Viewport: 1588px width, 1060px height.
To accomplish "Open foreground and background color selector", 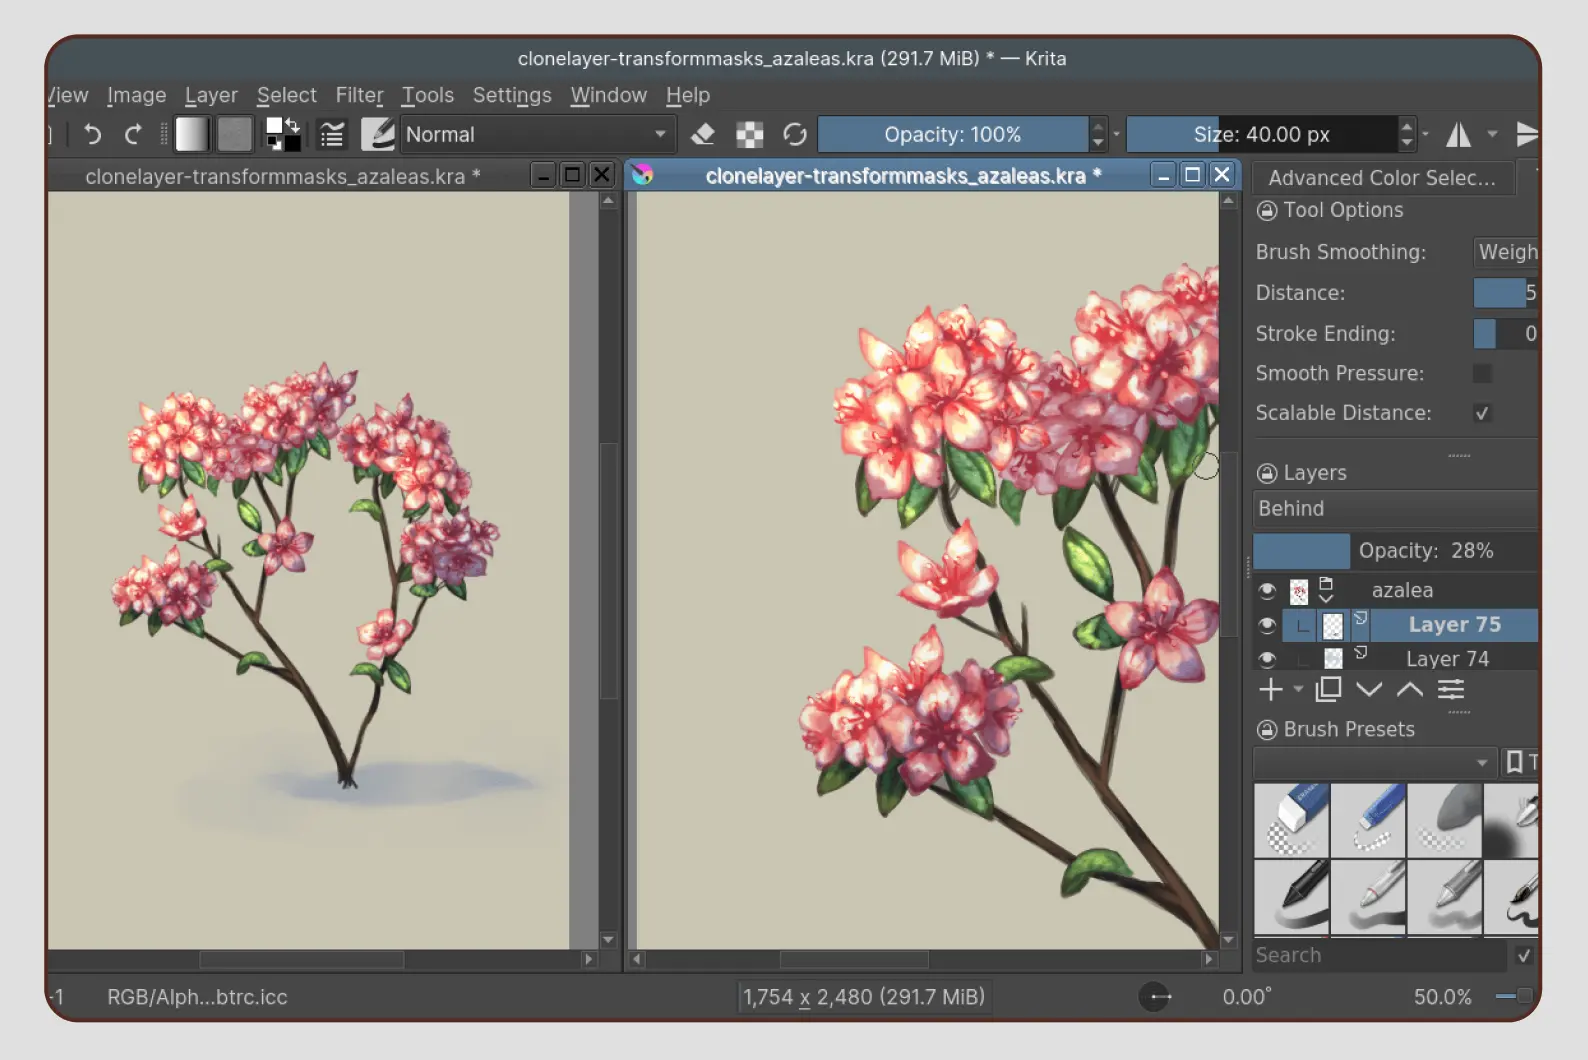I will [x=283, y=134].
